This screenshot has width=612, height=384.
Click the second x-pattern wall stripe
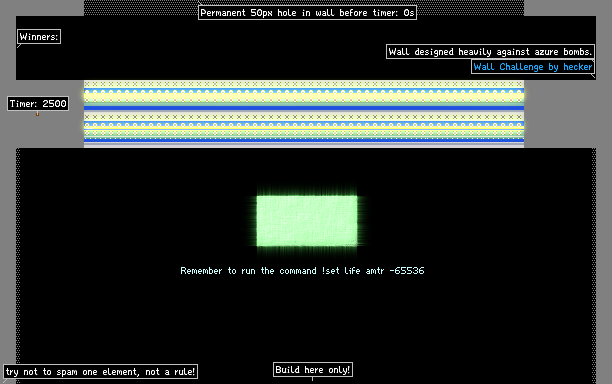(304, 117)
